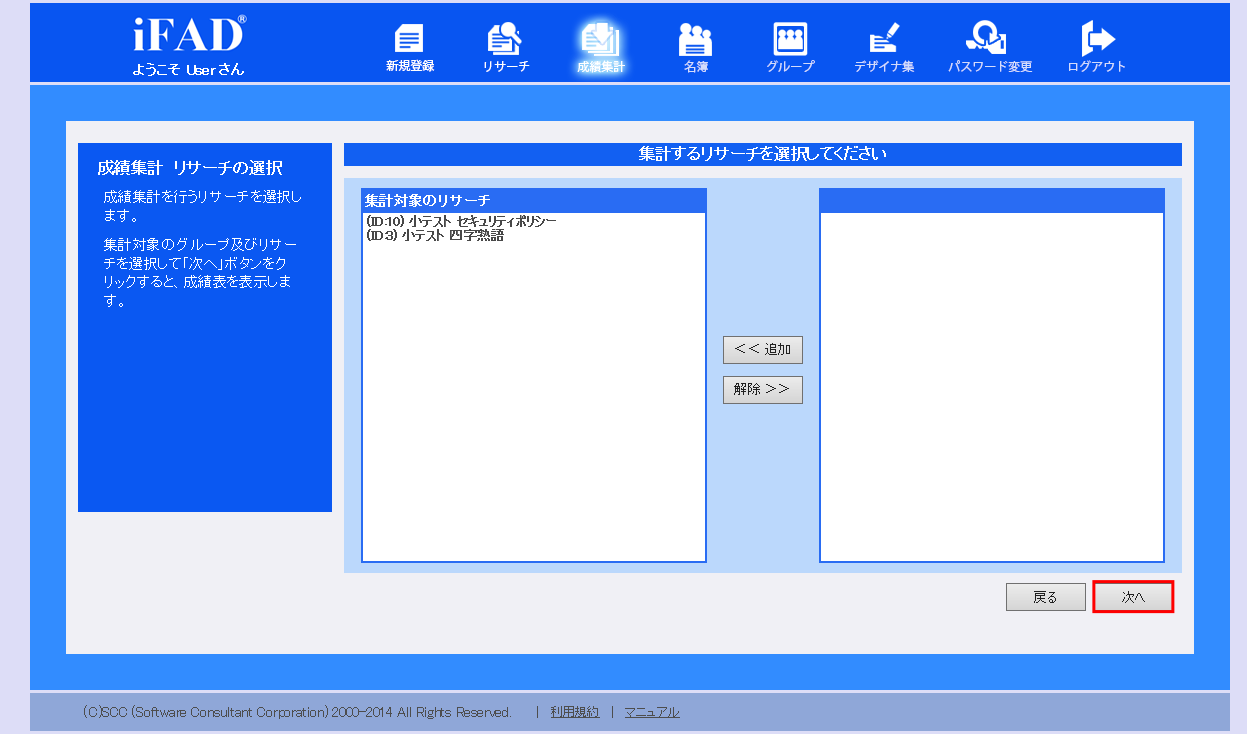Open the 利用規約 terms link
Viewport: 1247px width, 734px height.
click(x=575, y=712)
